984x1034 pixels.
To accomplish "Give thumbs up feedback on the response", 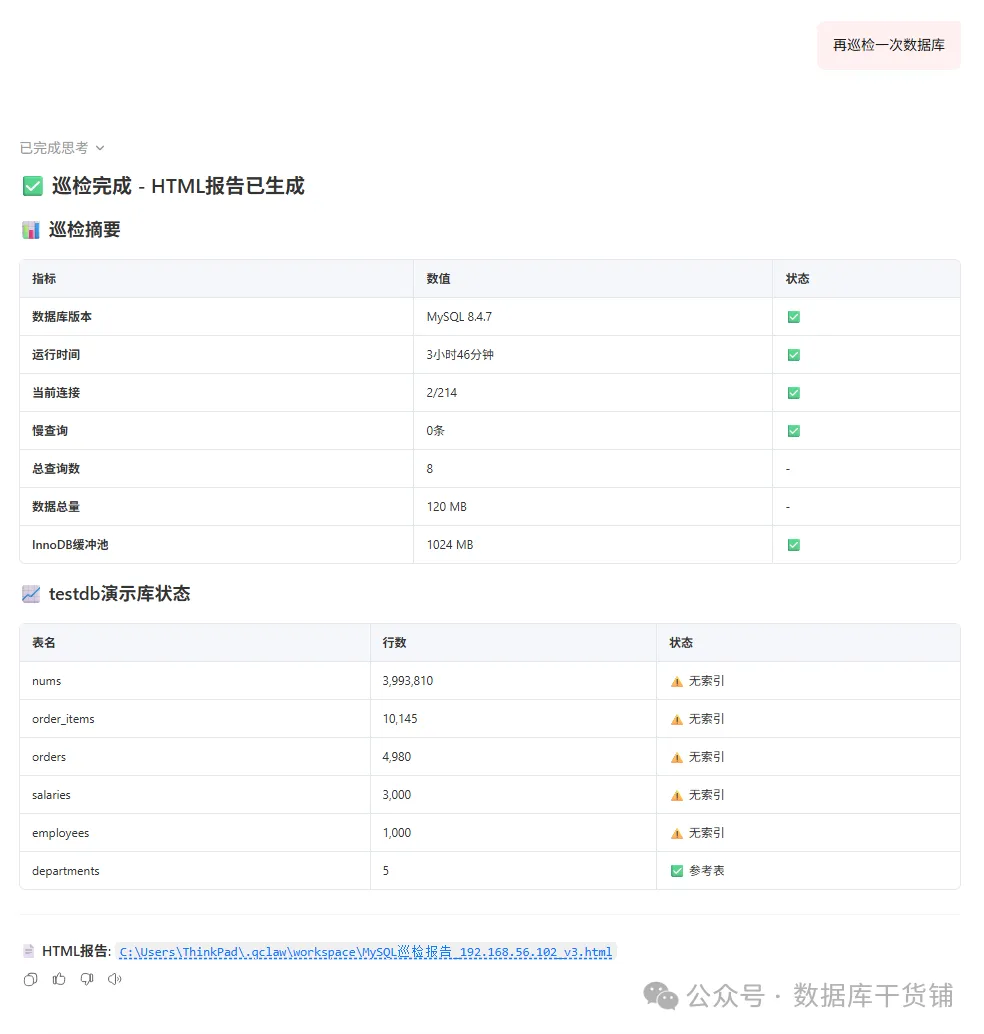I will (x=58, y=979).
